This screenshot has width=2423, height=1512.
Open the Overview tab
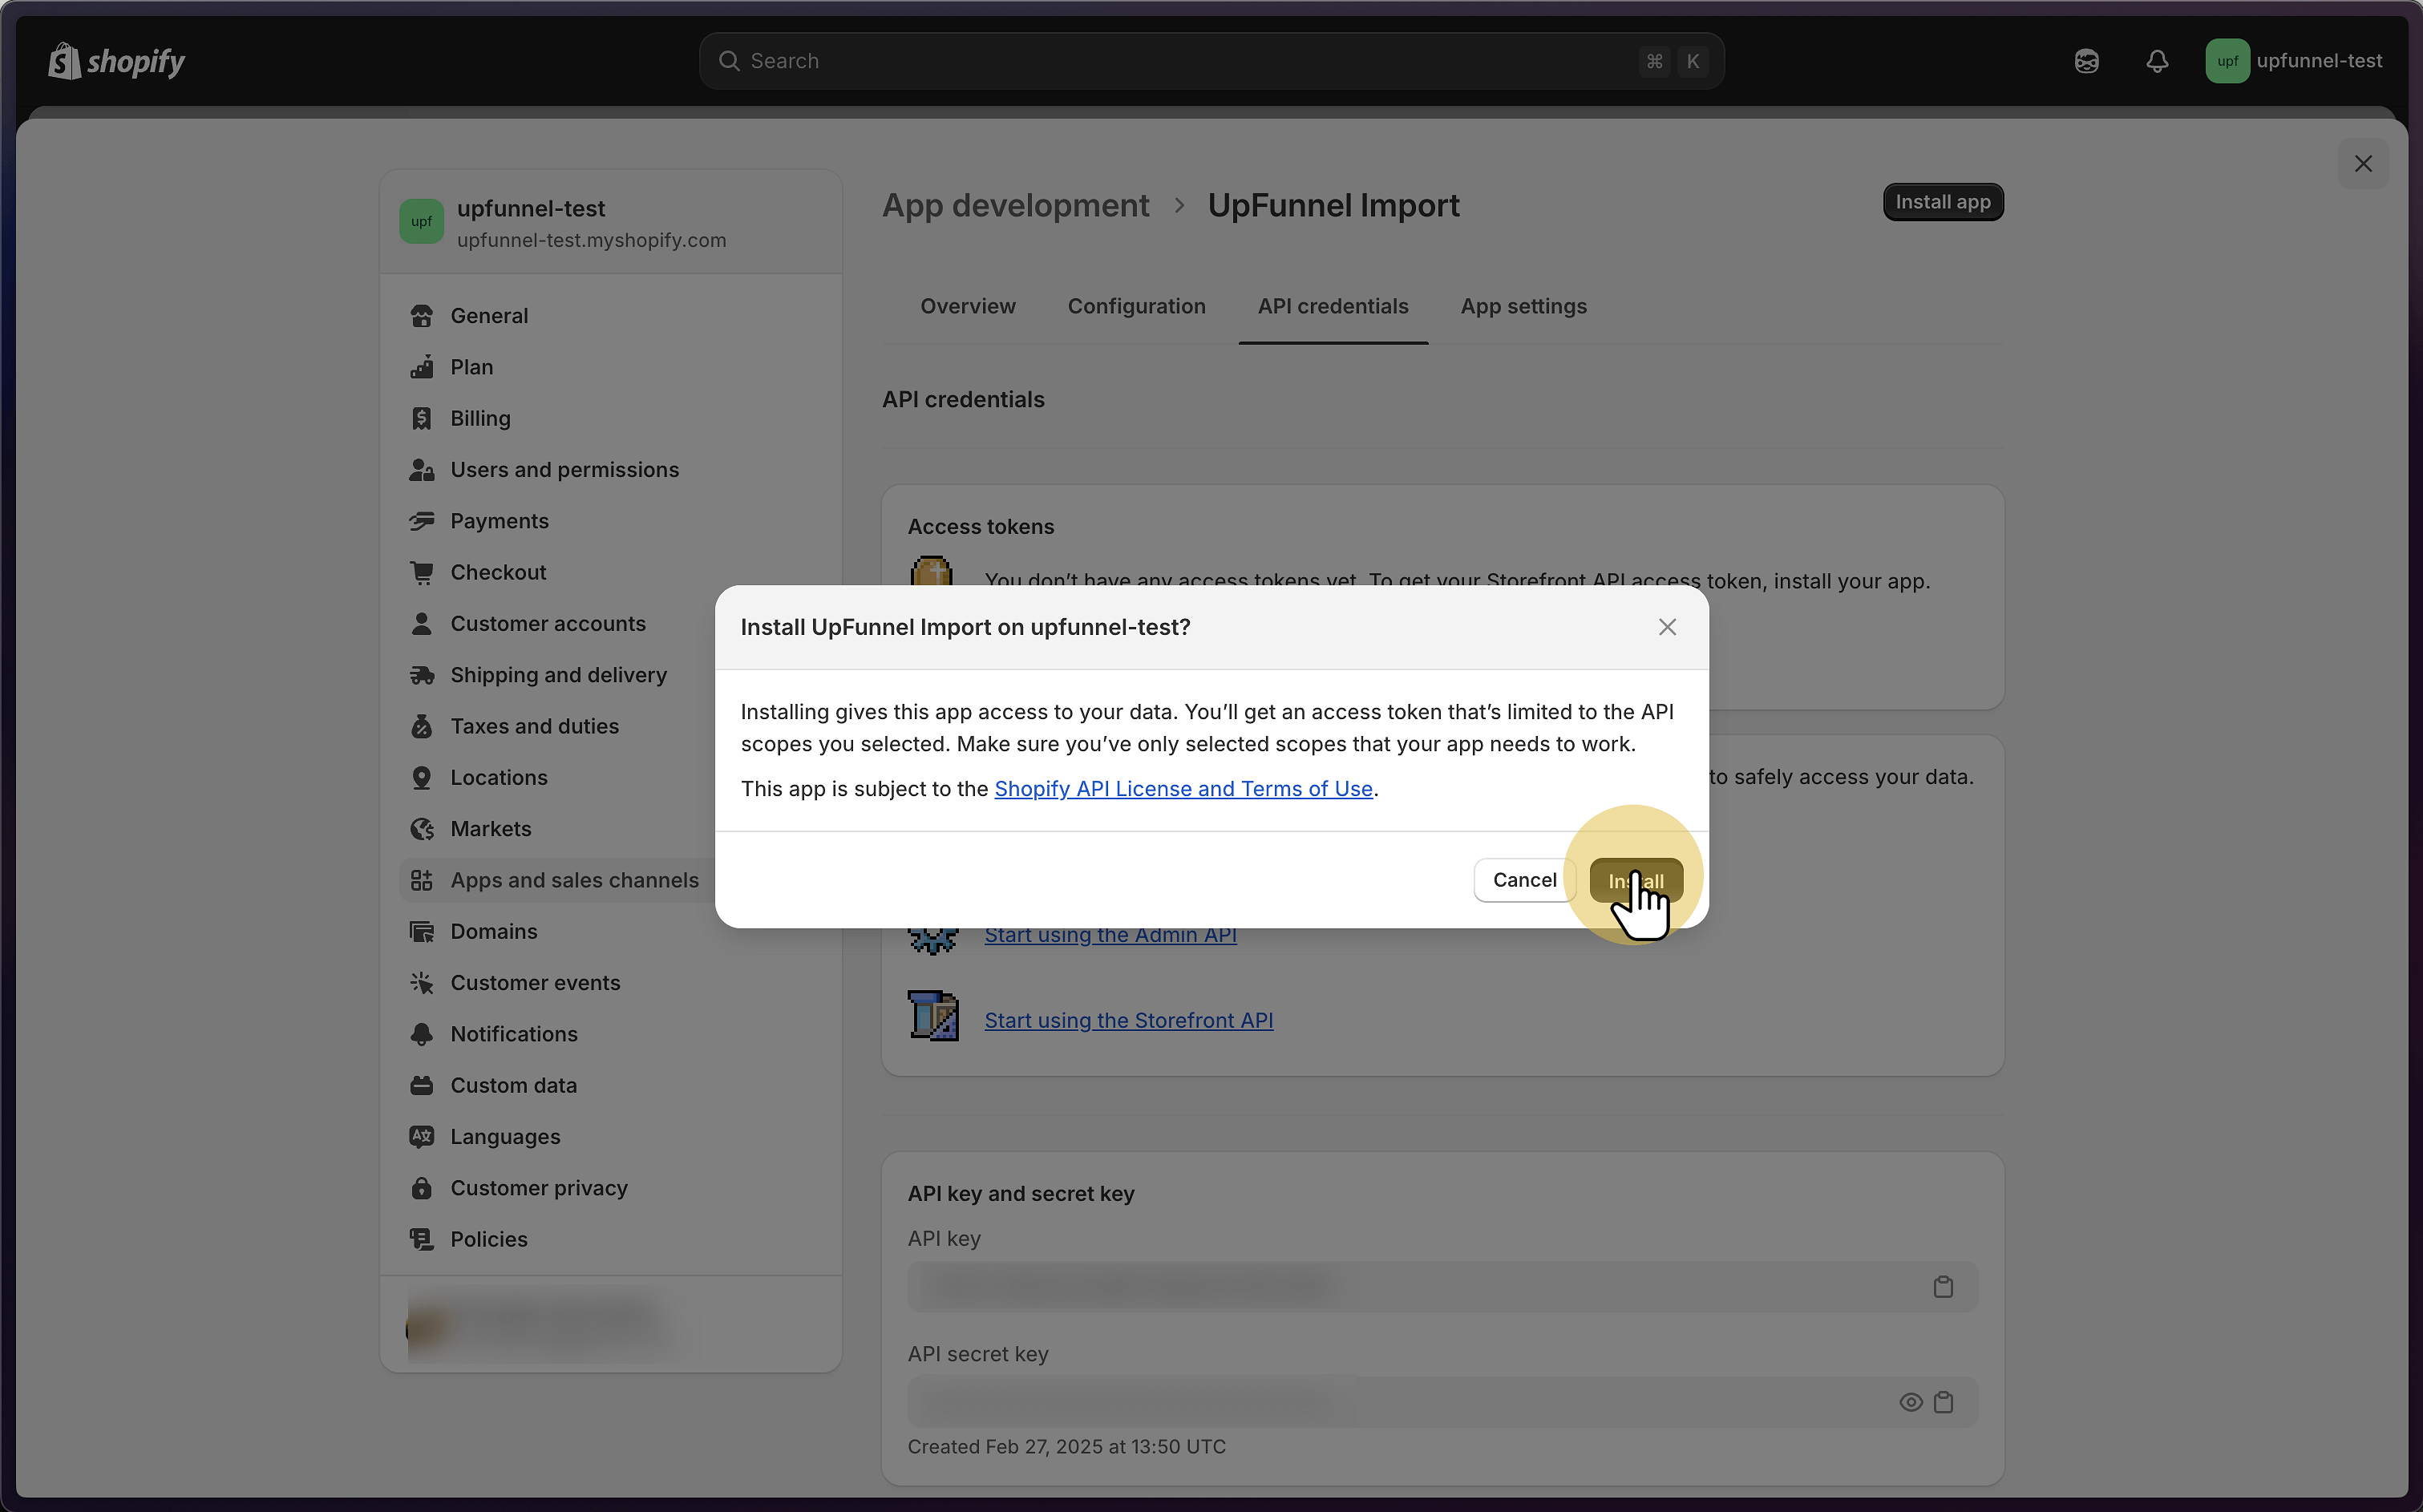click(967, 307)
